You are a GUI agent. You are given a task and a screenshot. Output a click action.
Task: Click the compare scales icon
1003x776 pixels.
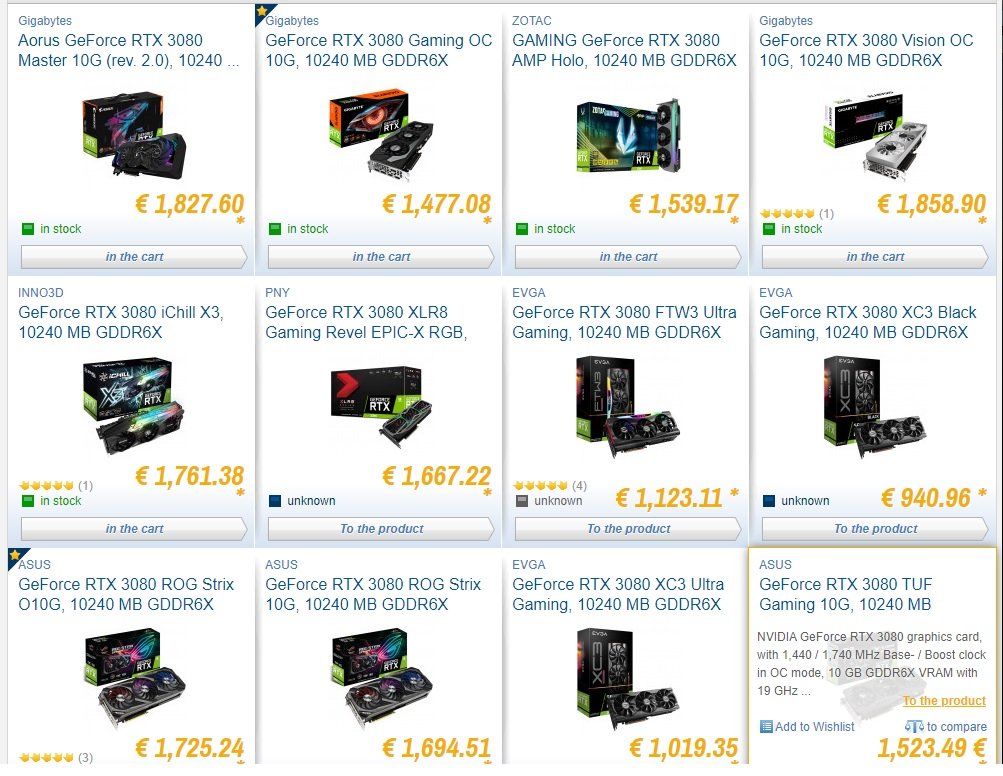point(914,727)
